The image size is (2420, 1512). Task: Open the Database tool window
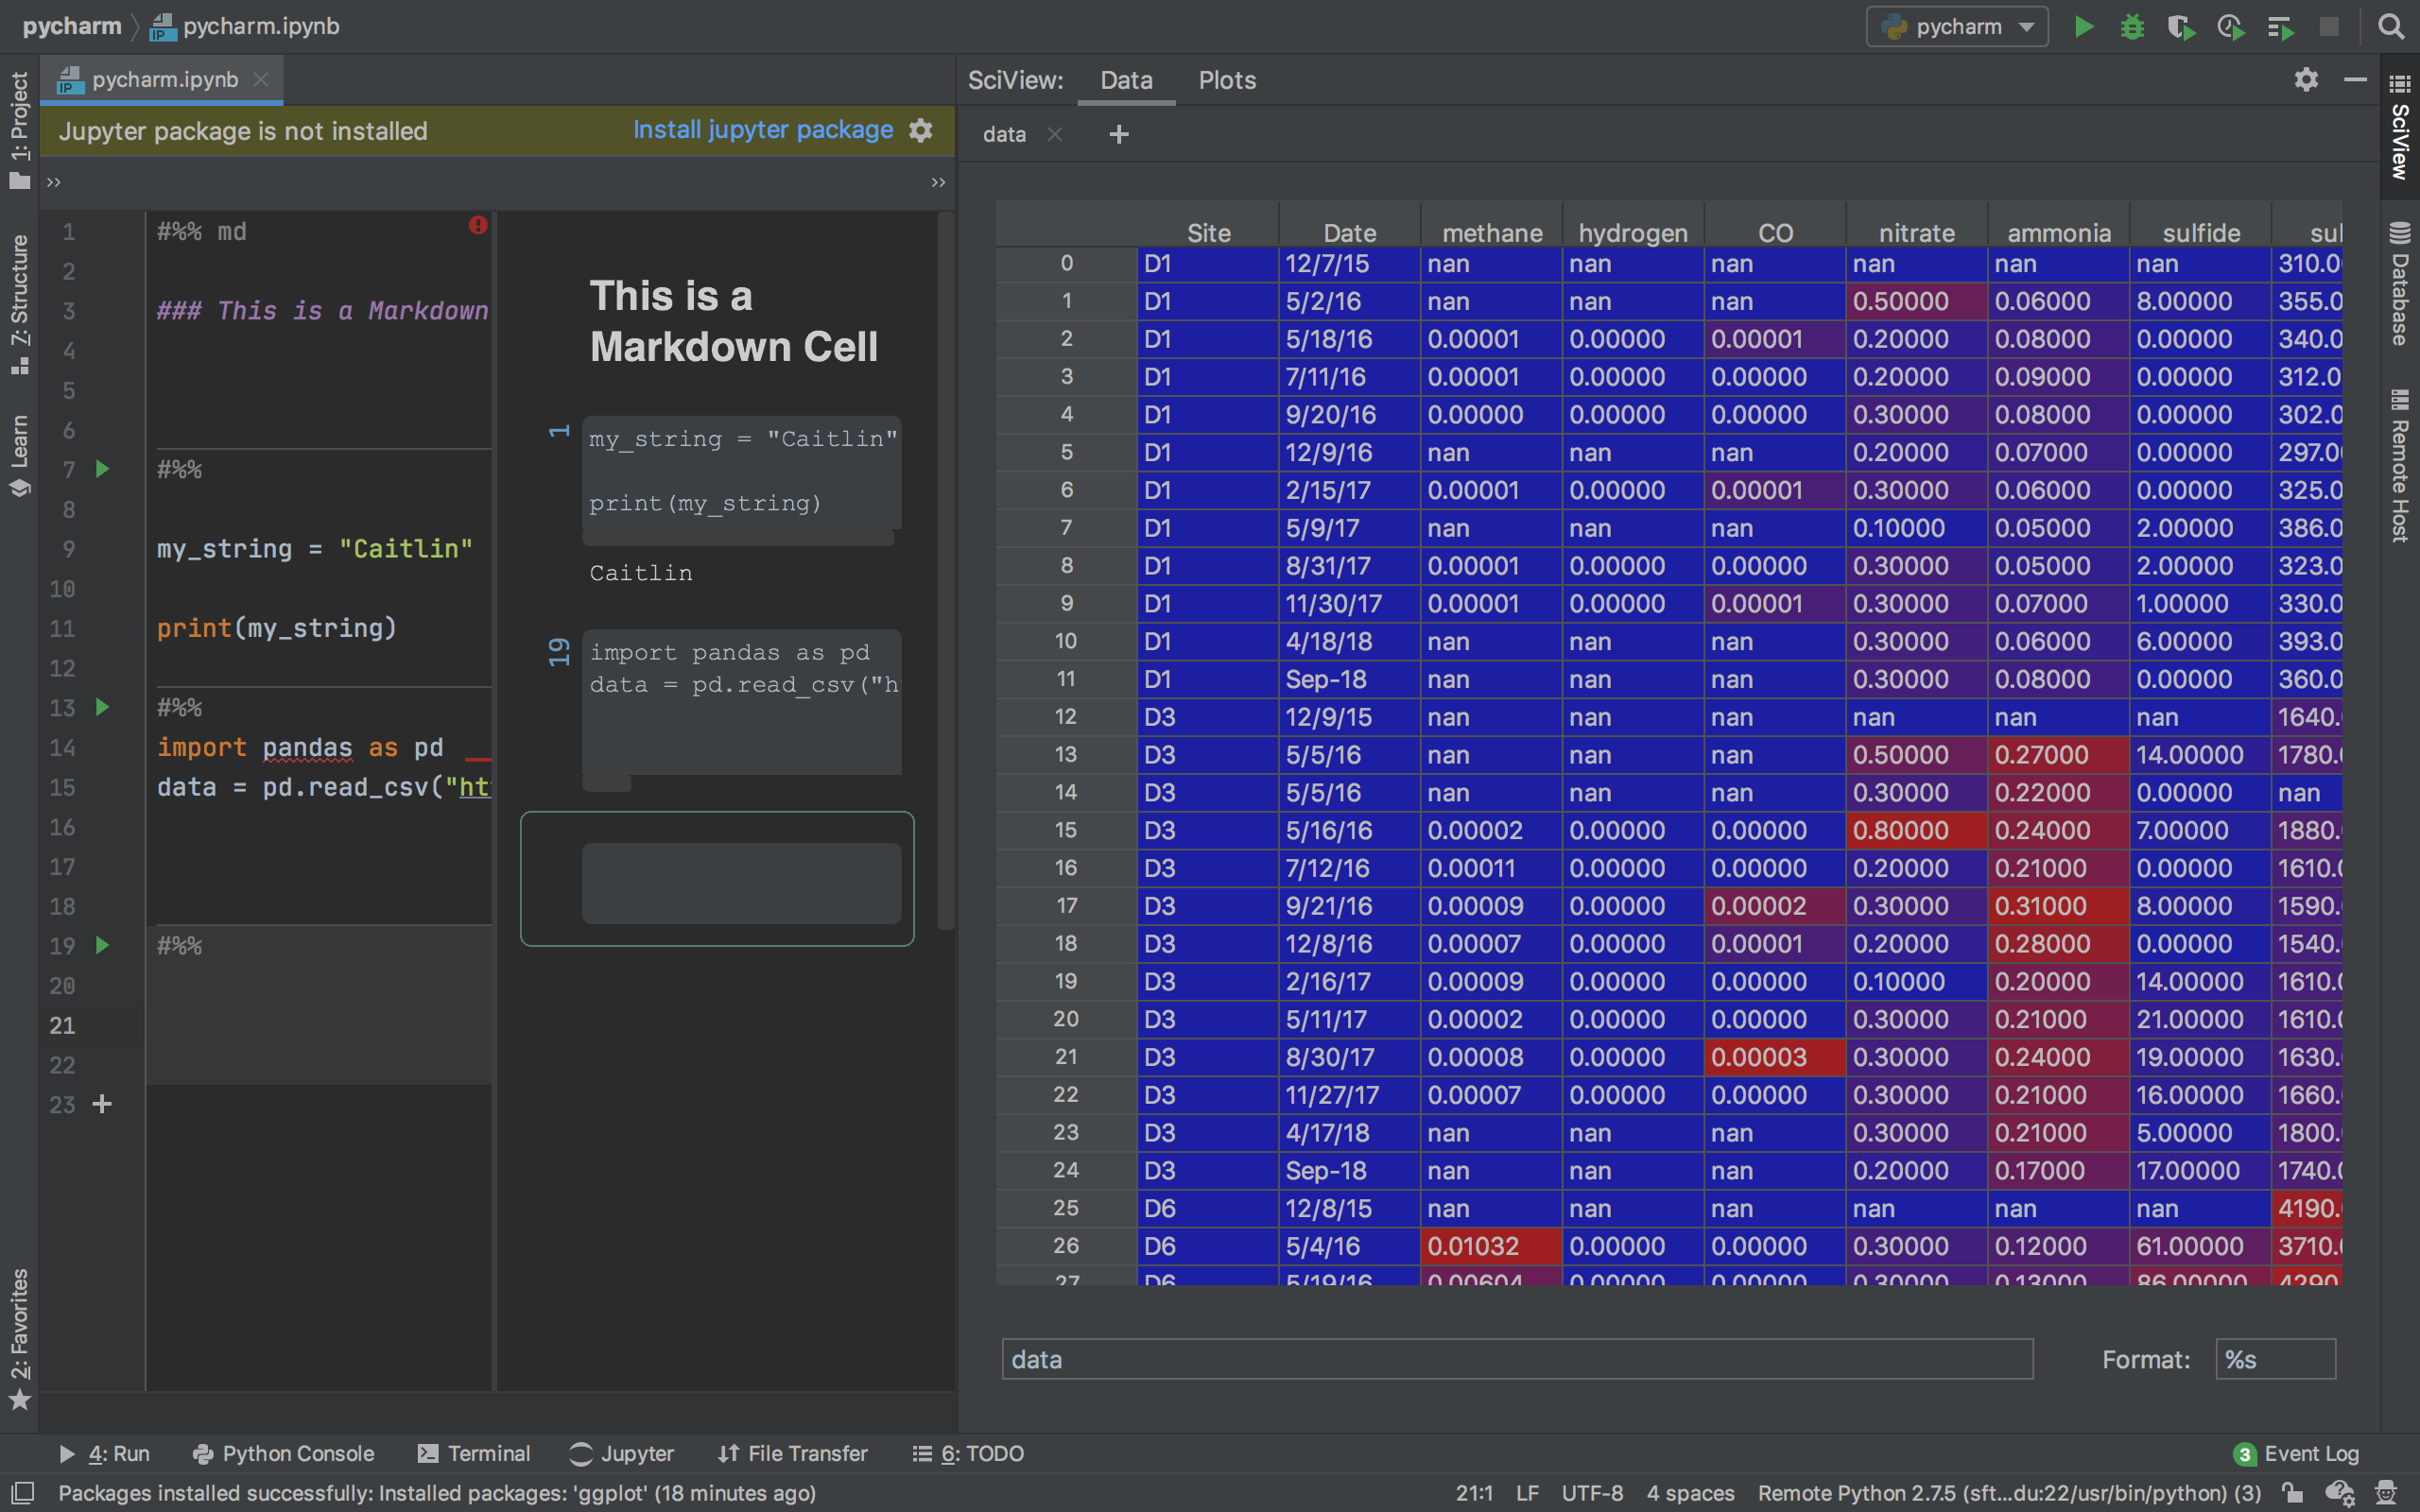point(2400,284)
